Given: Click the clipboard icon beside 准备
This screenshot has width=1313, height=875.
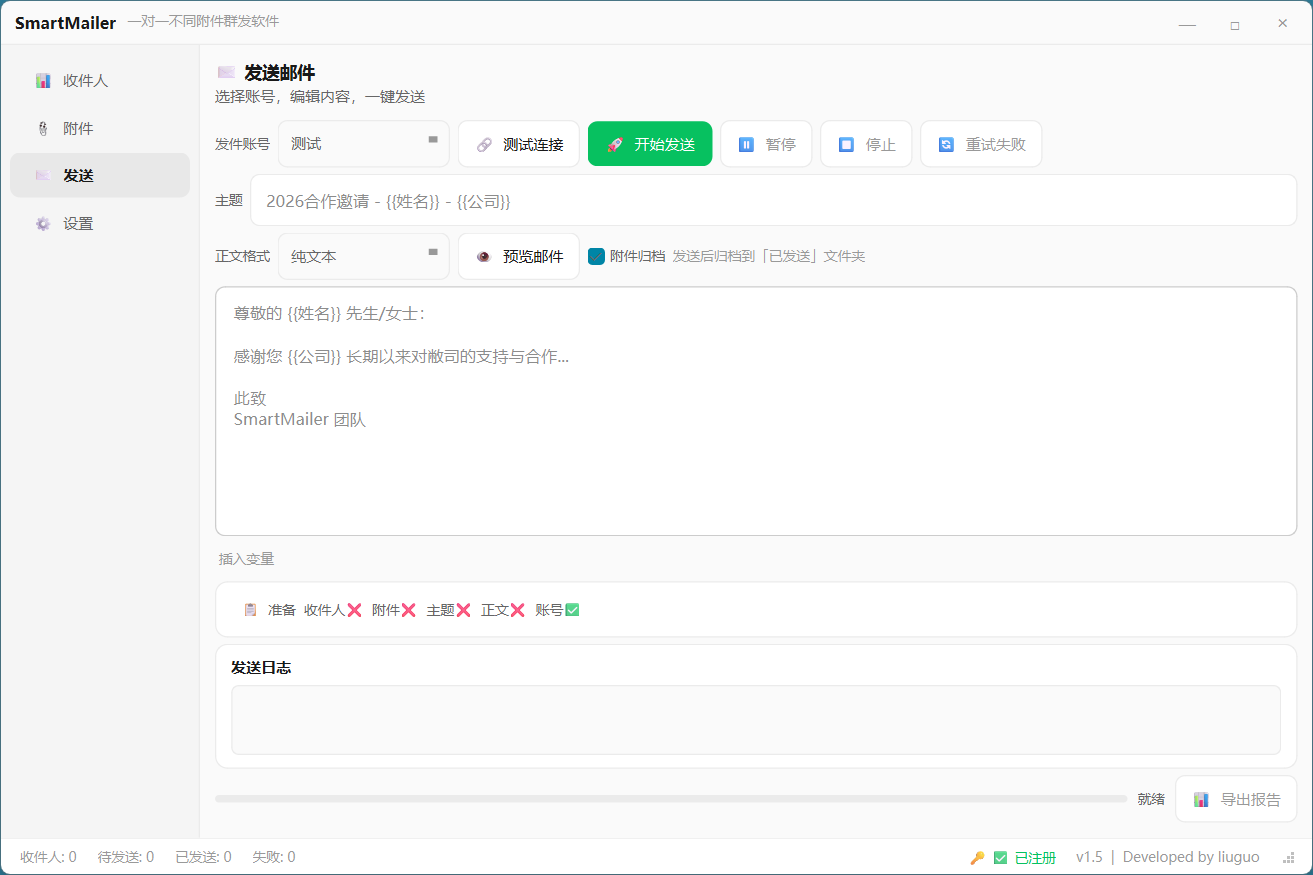Looking at the screenshot, I should pos(250,610).
